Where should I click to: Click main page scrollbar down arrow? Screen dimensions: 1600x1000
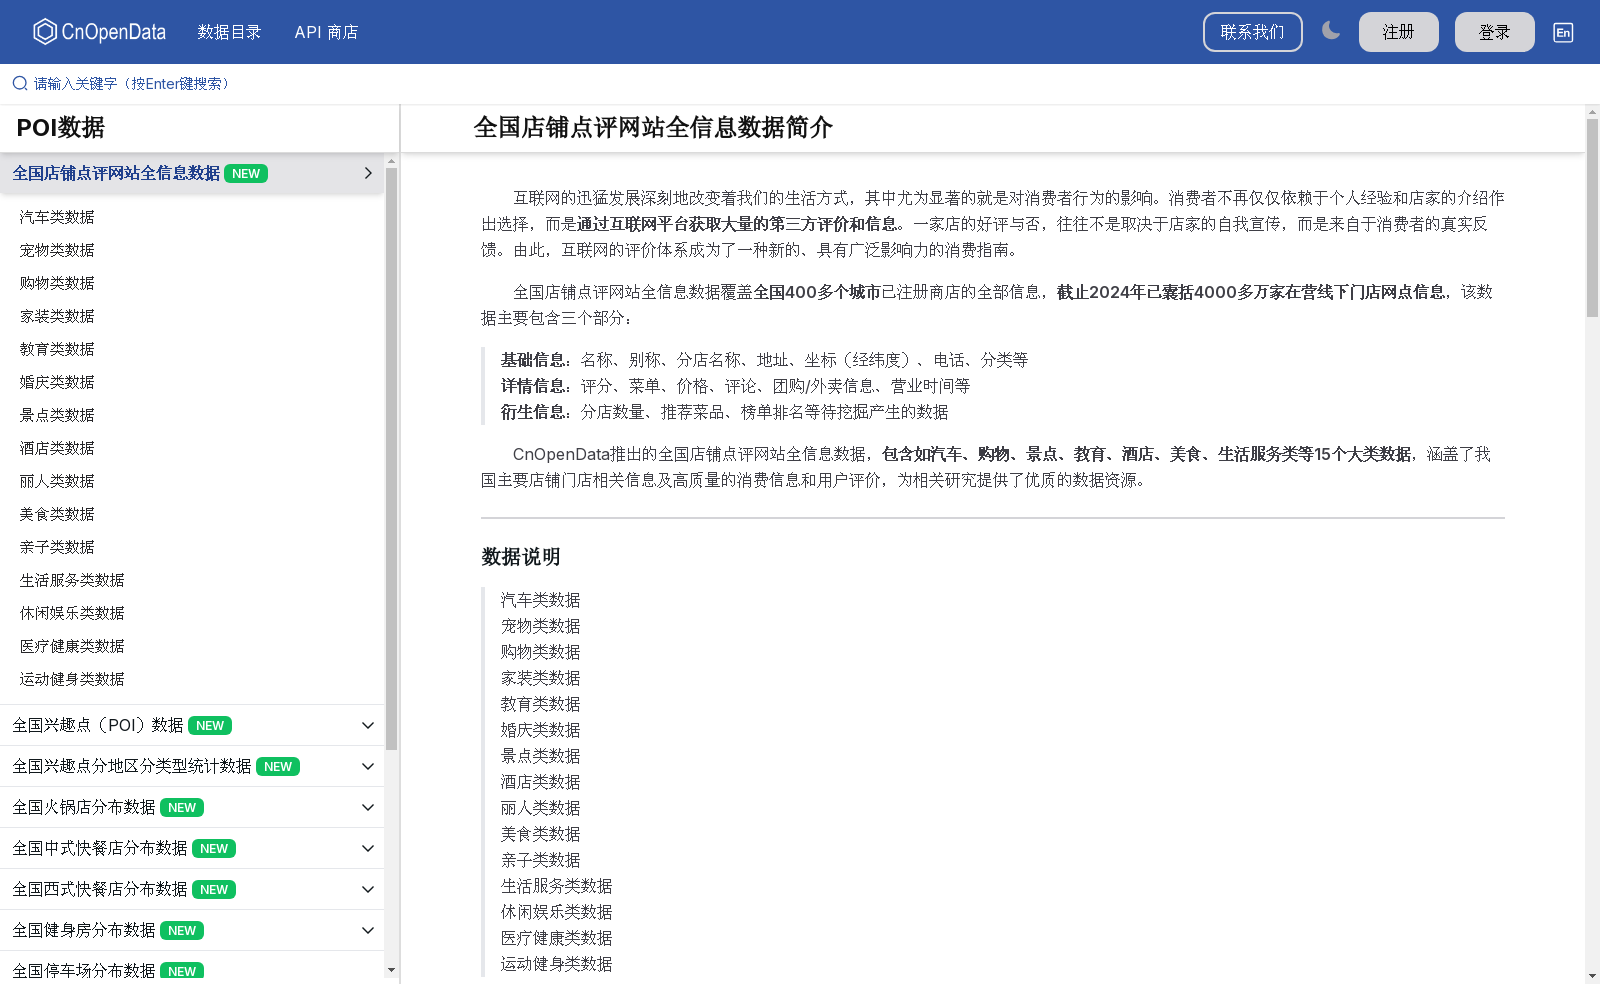point(1592,975)
